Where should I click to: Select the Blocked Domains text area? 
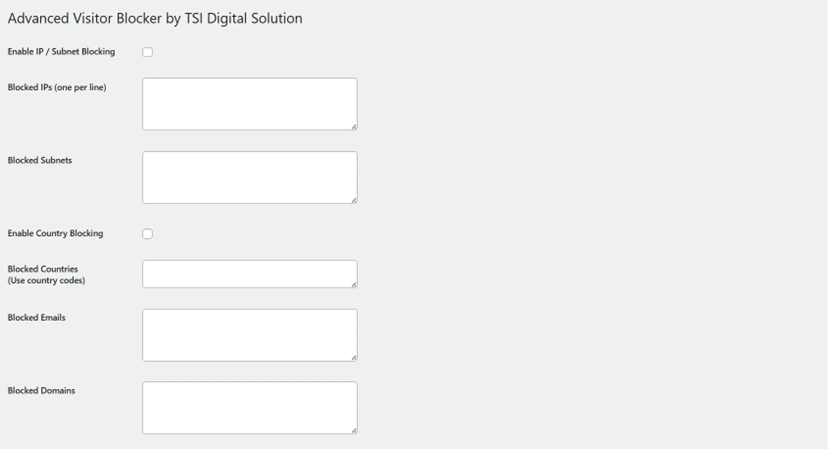pyautogui.click(x=249, y=408)
